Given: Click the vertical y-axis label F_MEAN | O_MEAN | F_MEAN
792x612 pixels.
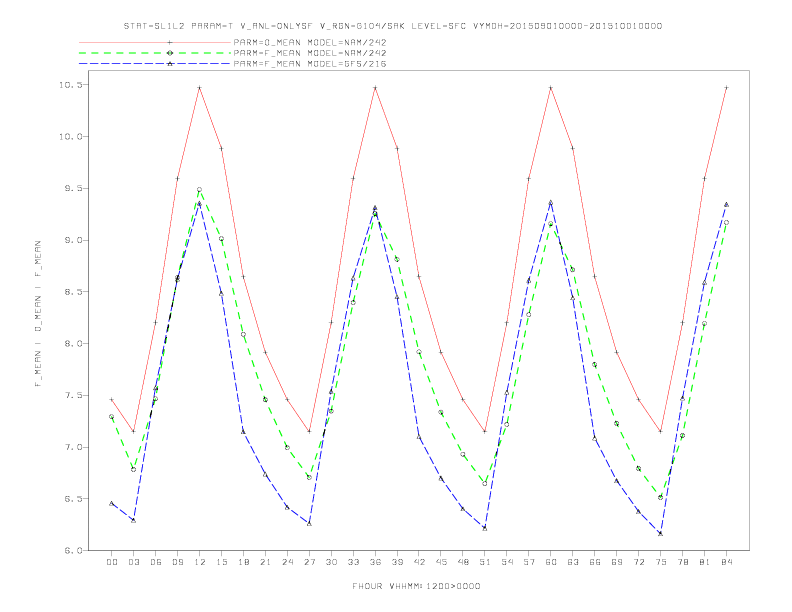Looking at the screenshot, I should 38,314.
